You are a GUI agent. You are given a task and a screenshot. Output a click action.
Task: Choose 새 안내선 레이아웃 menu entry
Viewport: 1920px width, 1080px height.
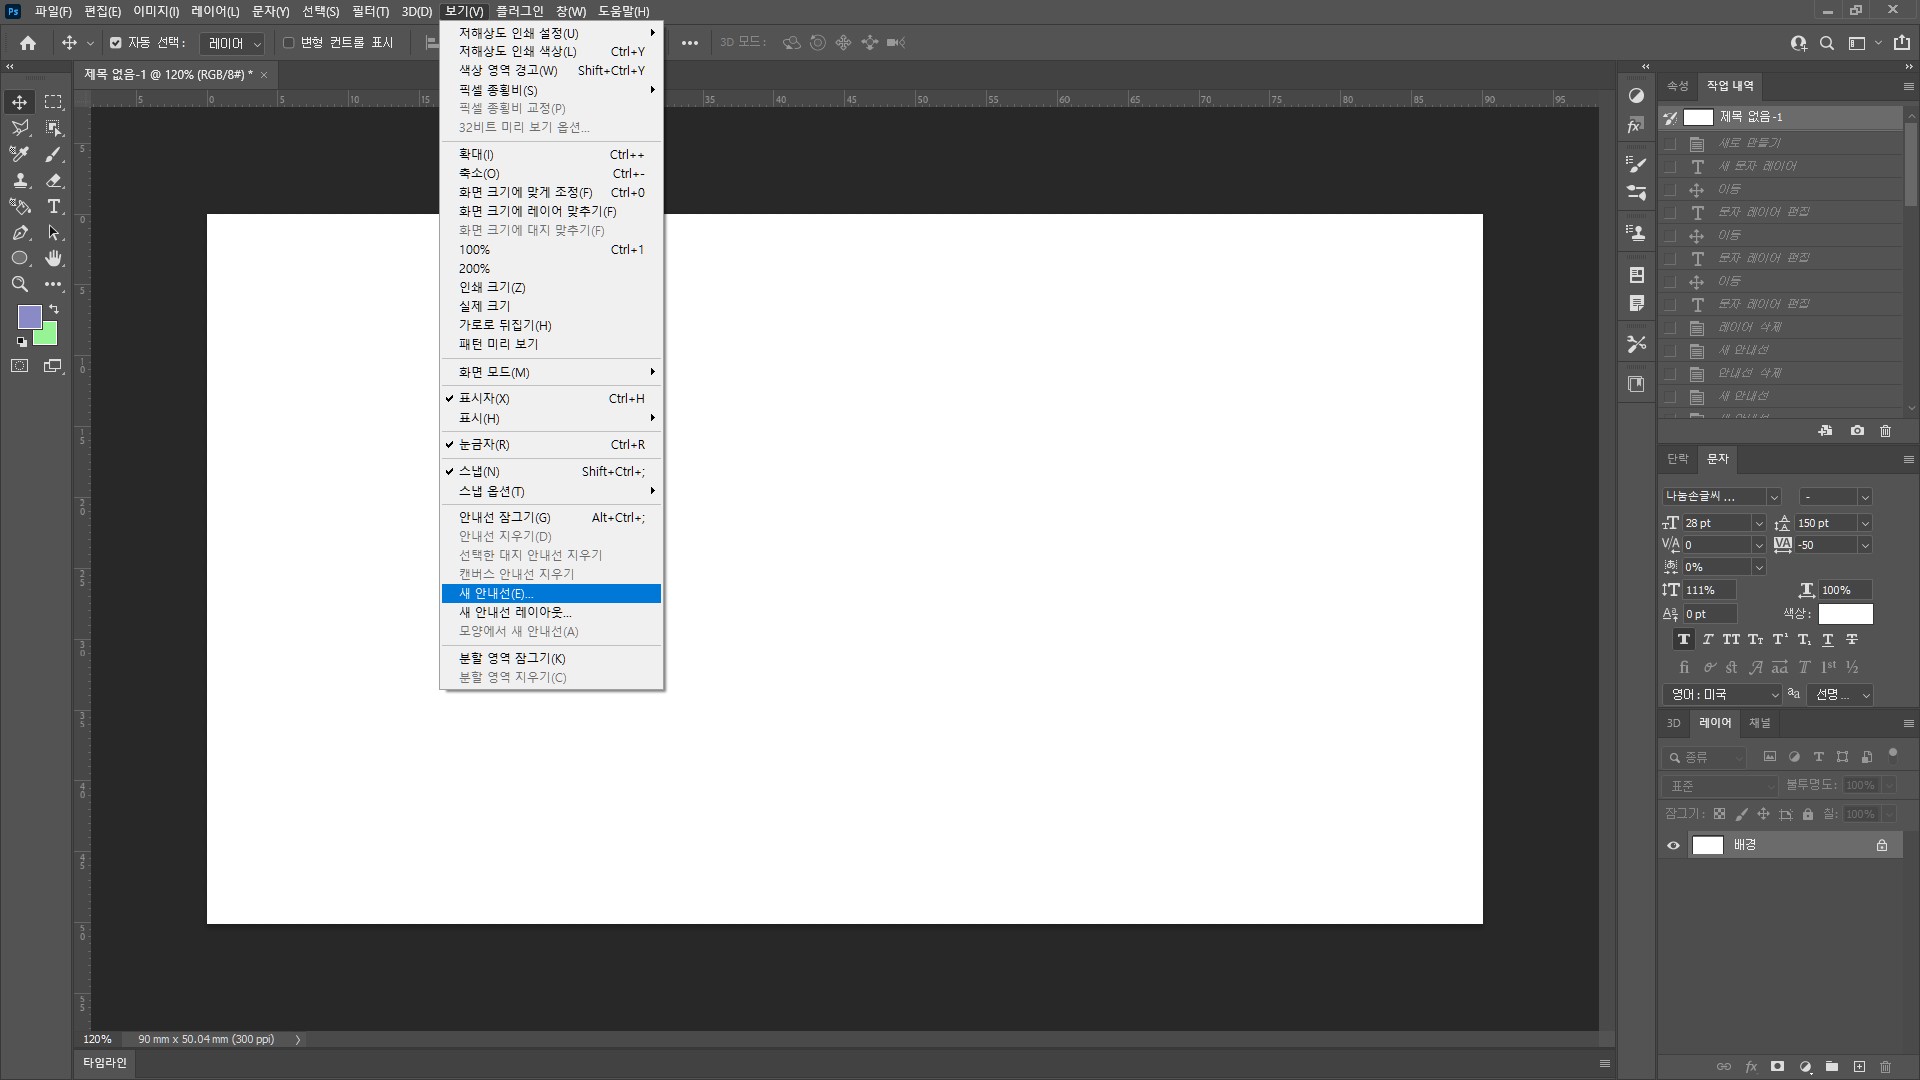point(515,612)
